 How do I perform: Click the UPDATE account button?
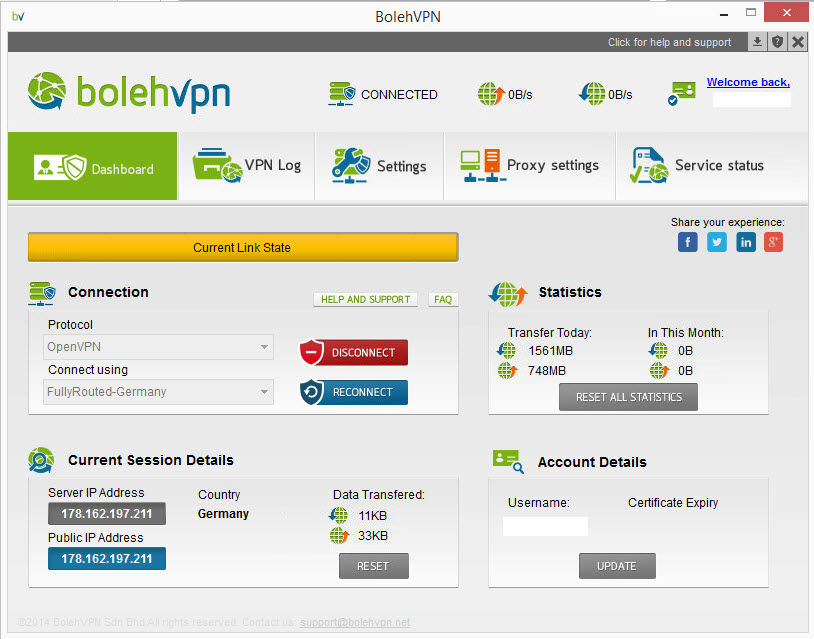tap(617, 566)
